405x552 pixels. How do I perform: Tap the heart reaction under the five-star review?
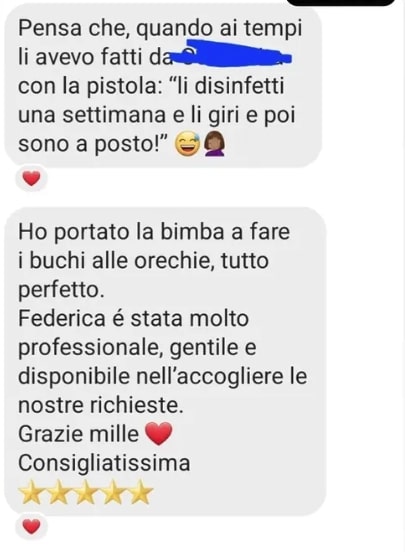click(31, 527)
